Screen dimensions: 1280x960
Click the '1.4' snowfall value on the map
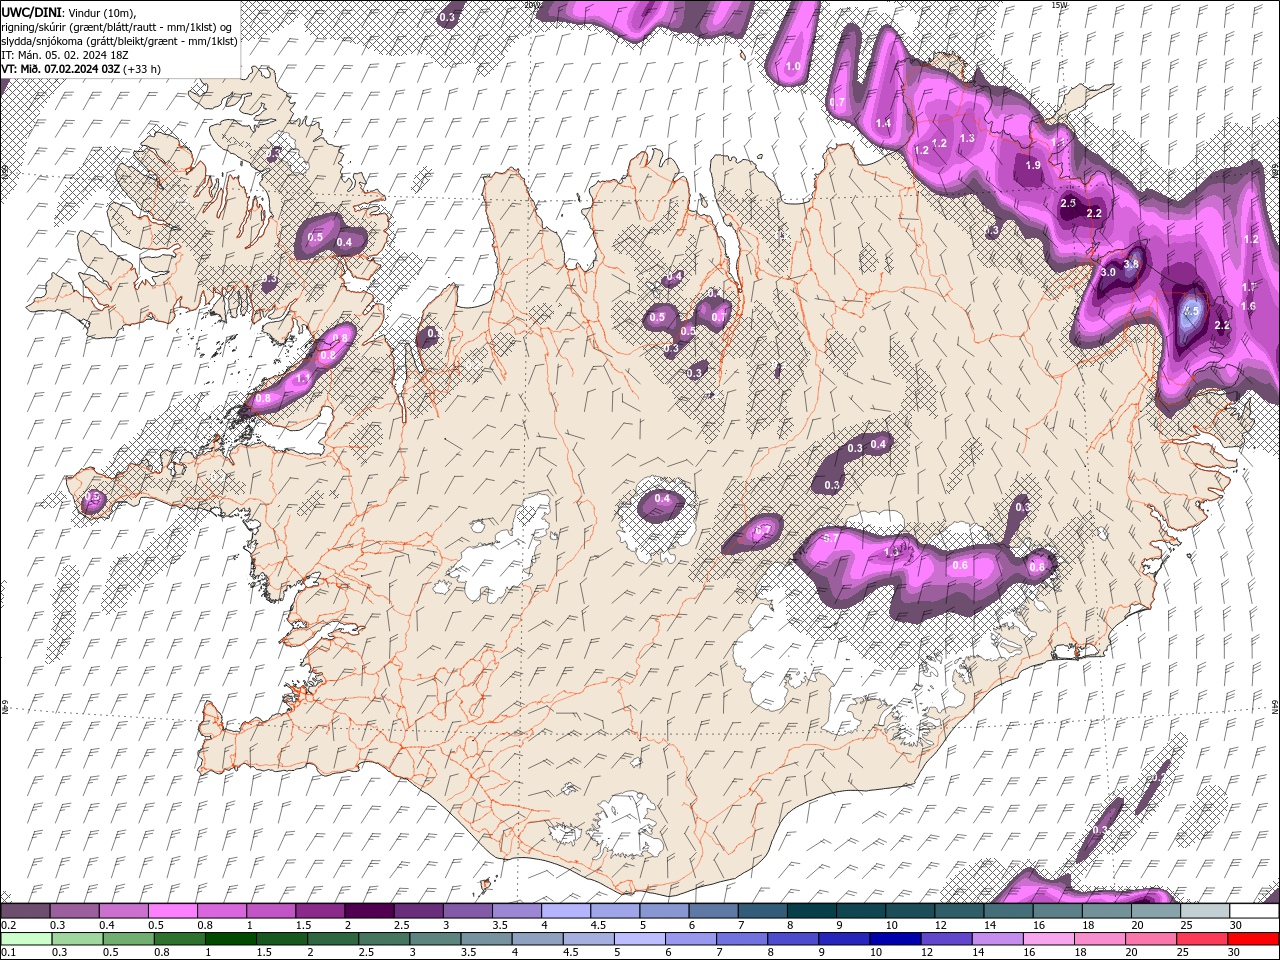tap(883, 123)
